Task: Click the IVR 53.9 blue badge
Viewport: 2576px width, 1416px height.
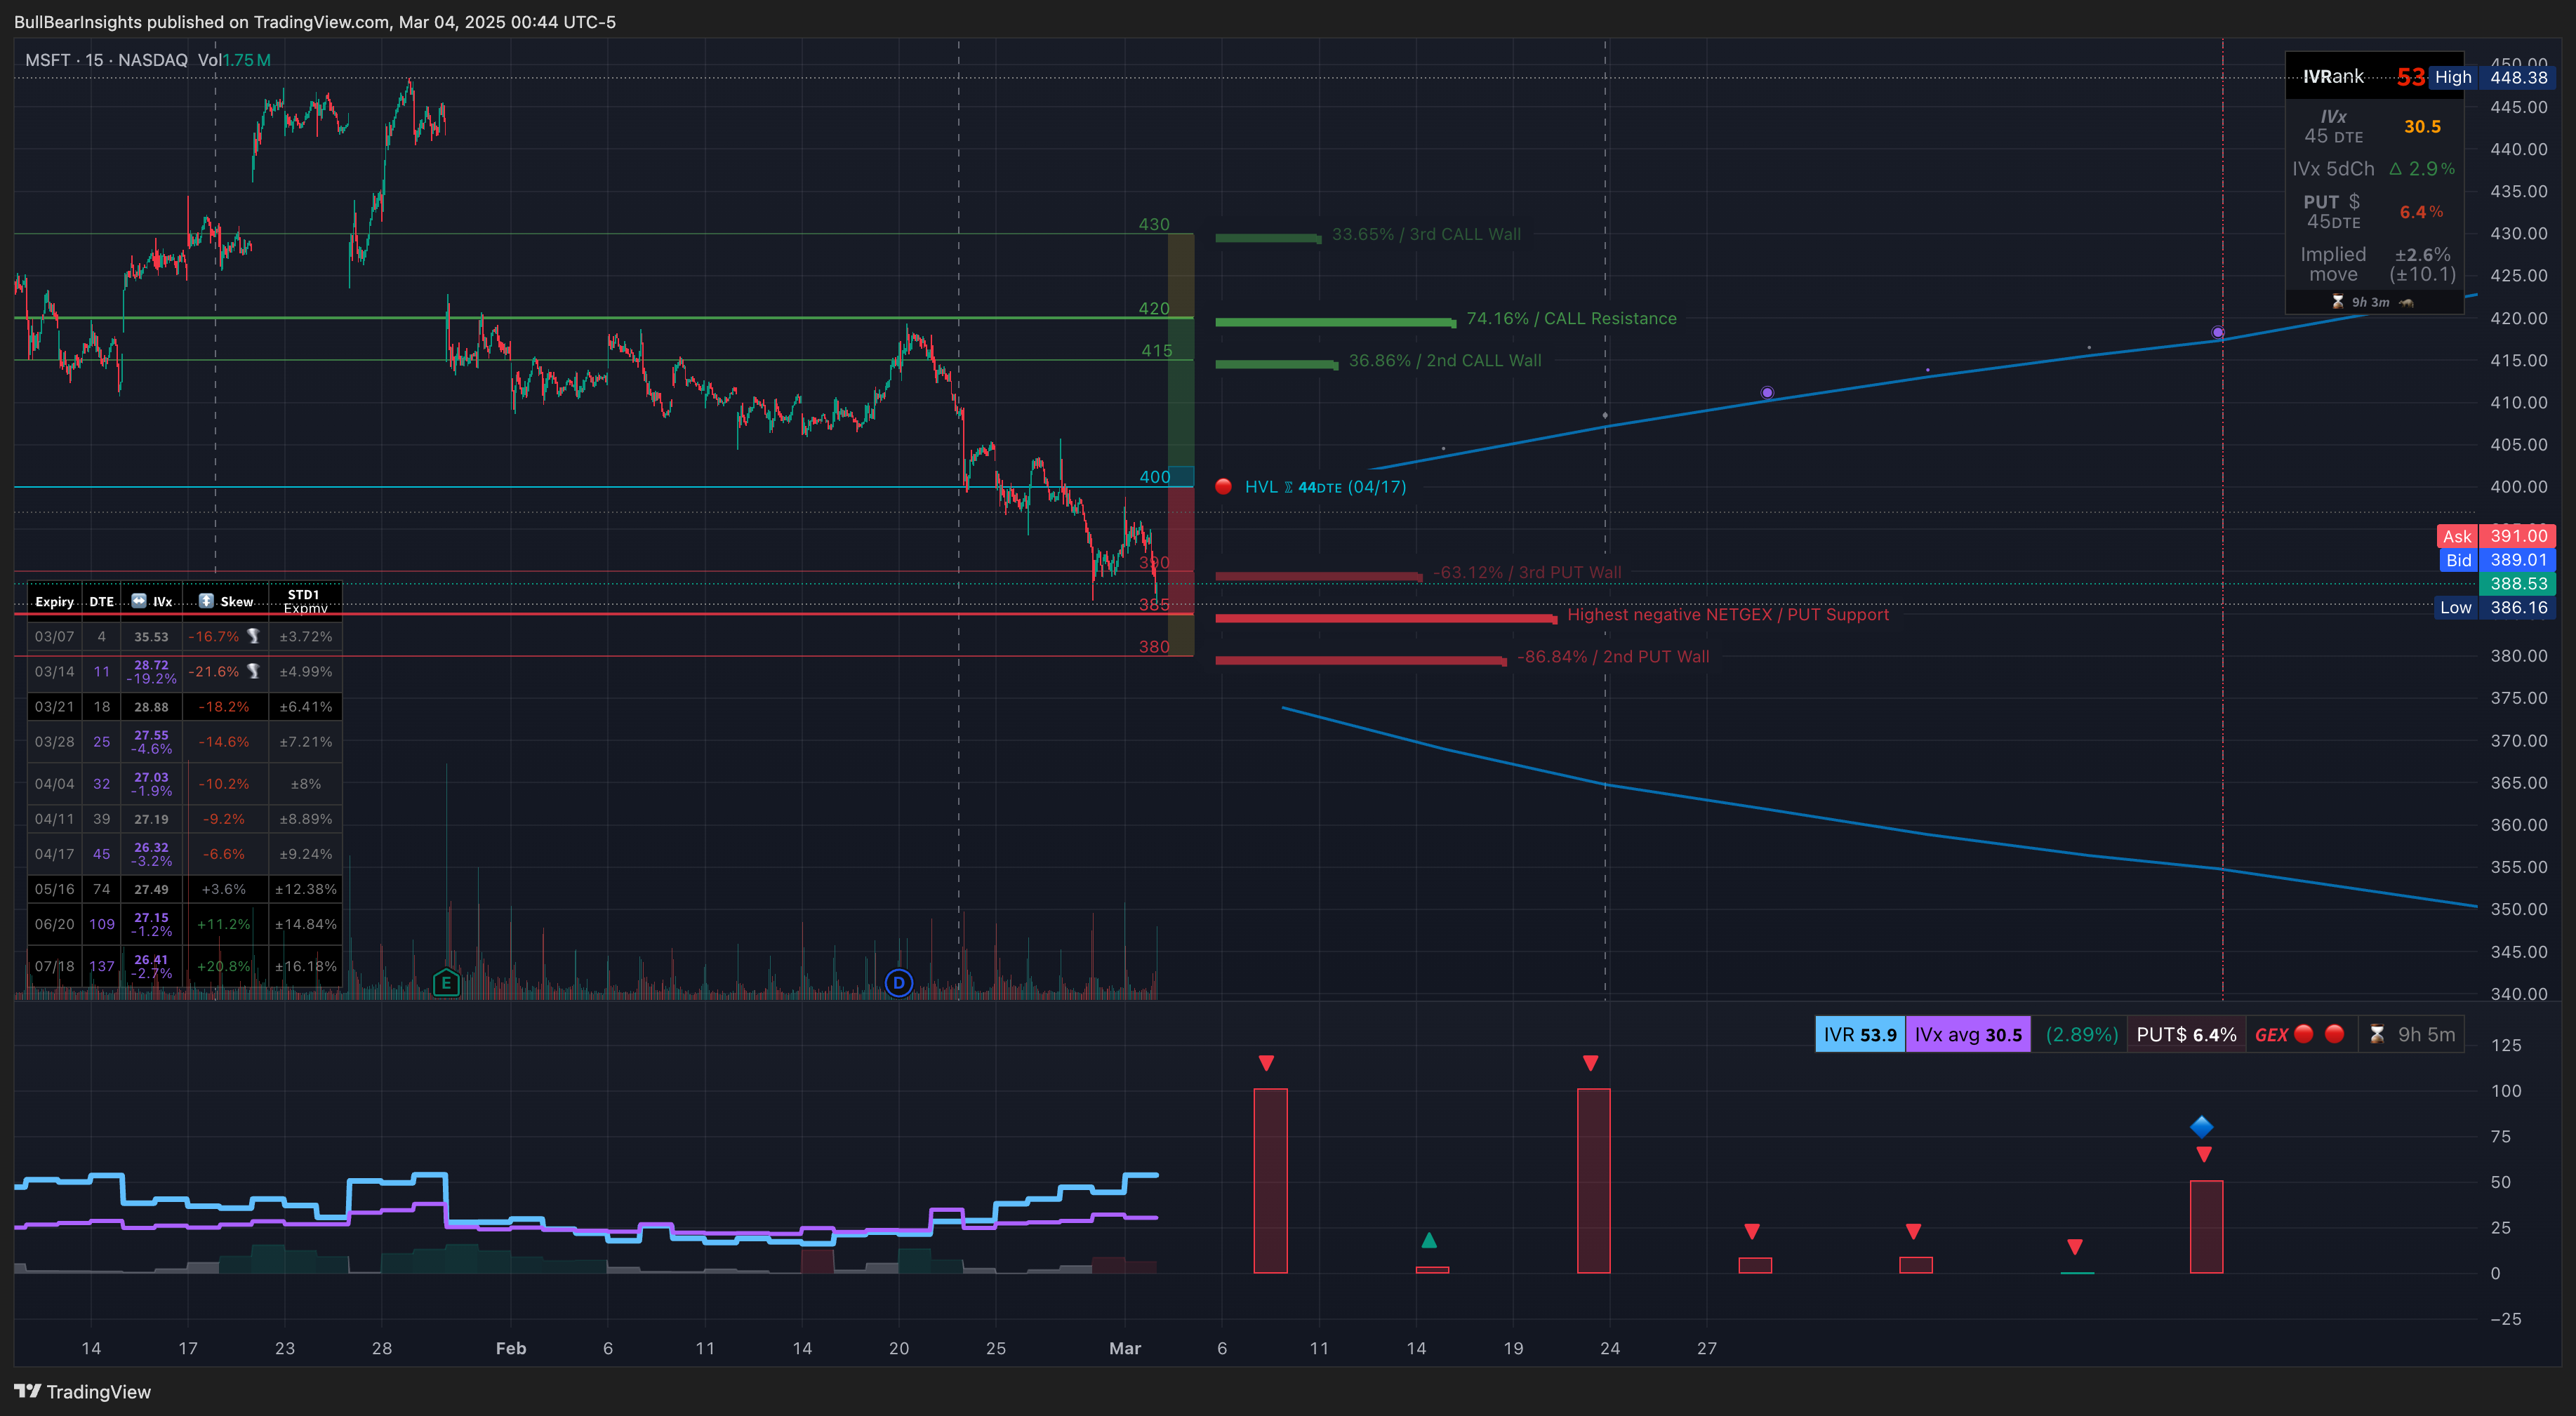Action: (x=1860, y=1034)
